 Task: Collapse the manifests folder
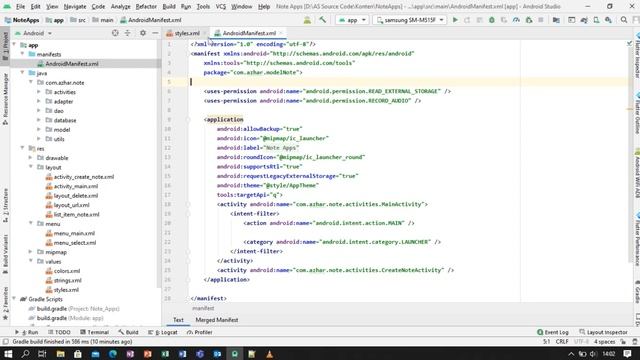(22, 54)
